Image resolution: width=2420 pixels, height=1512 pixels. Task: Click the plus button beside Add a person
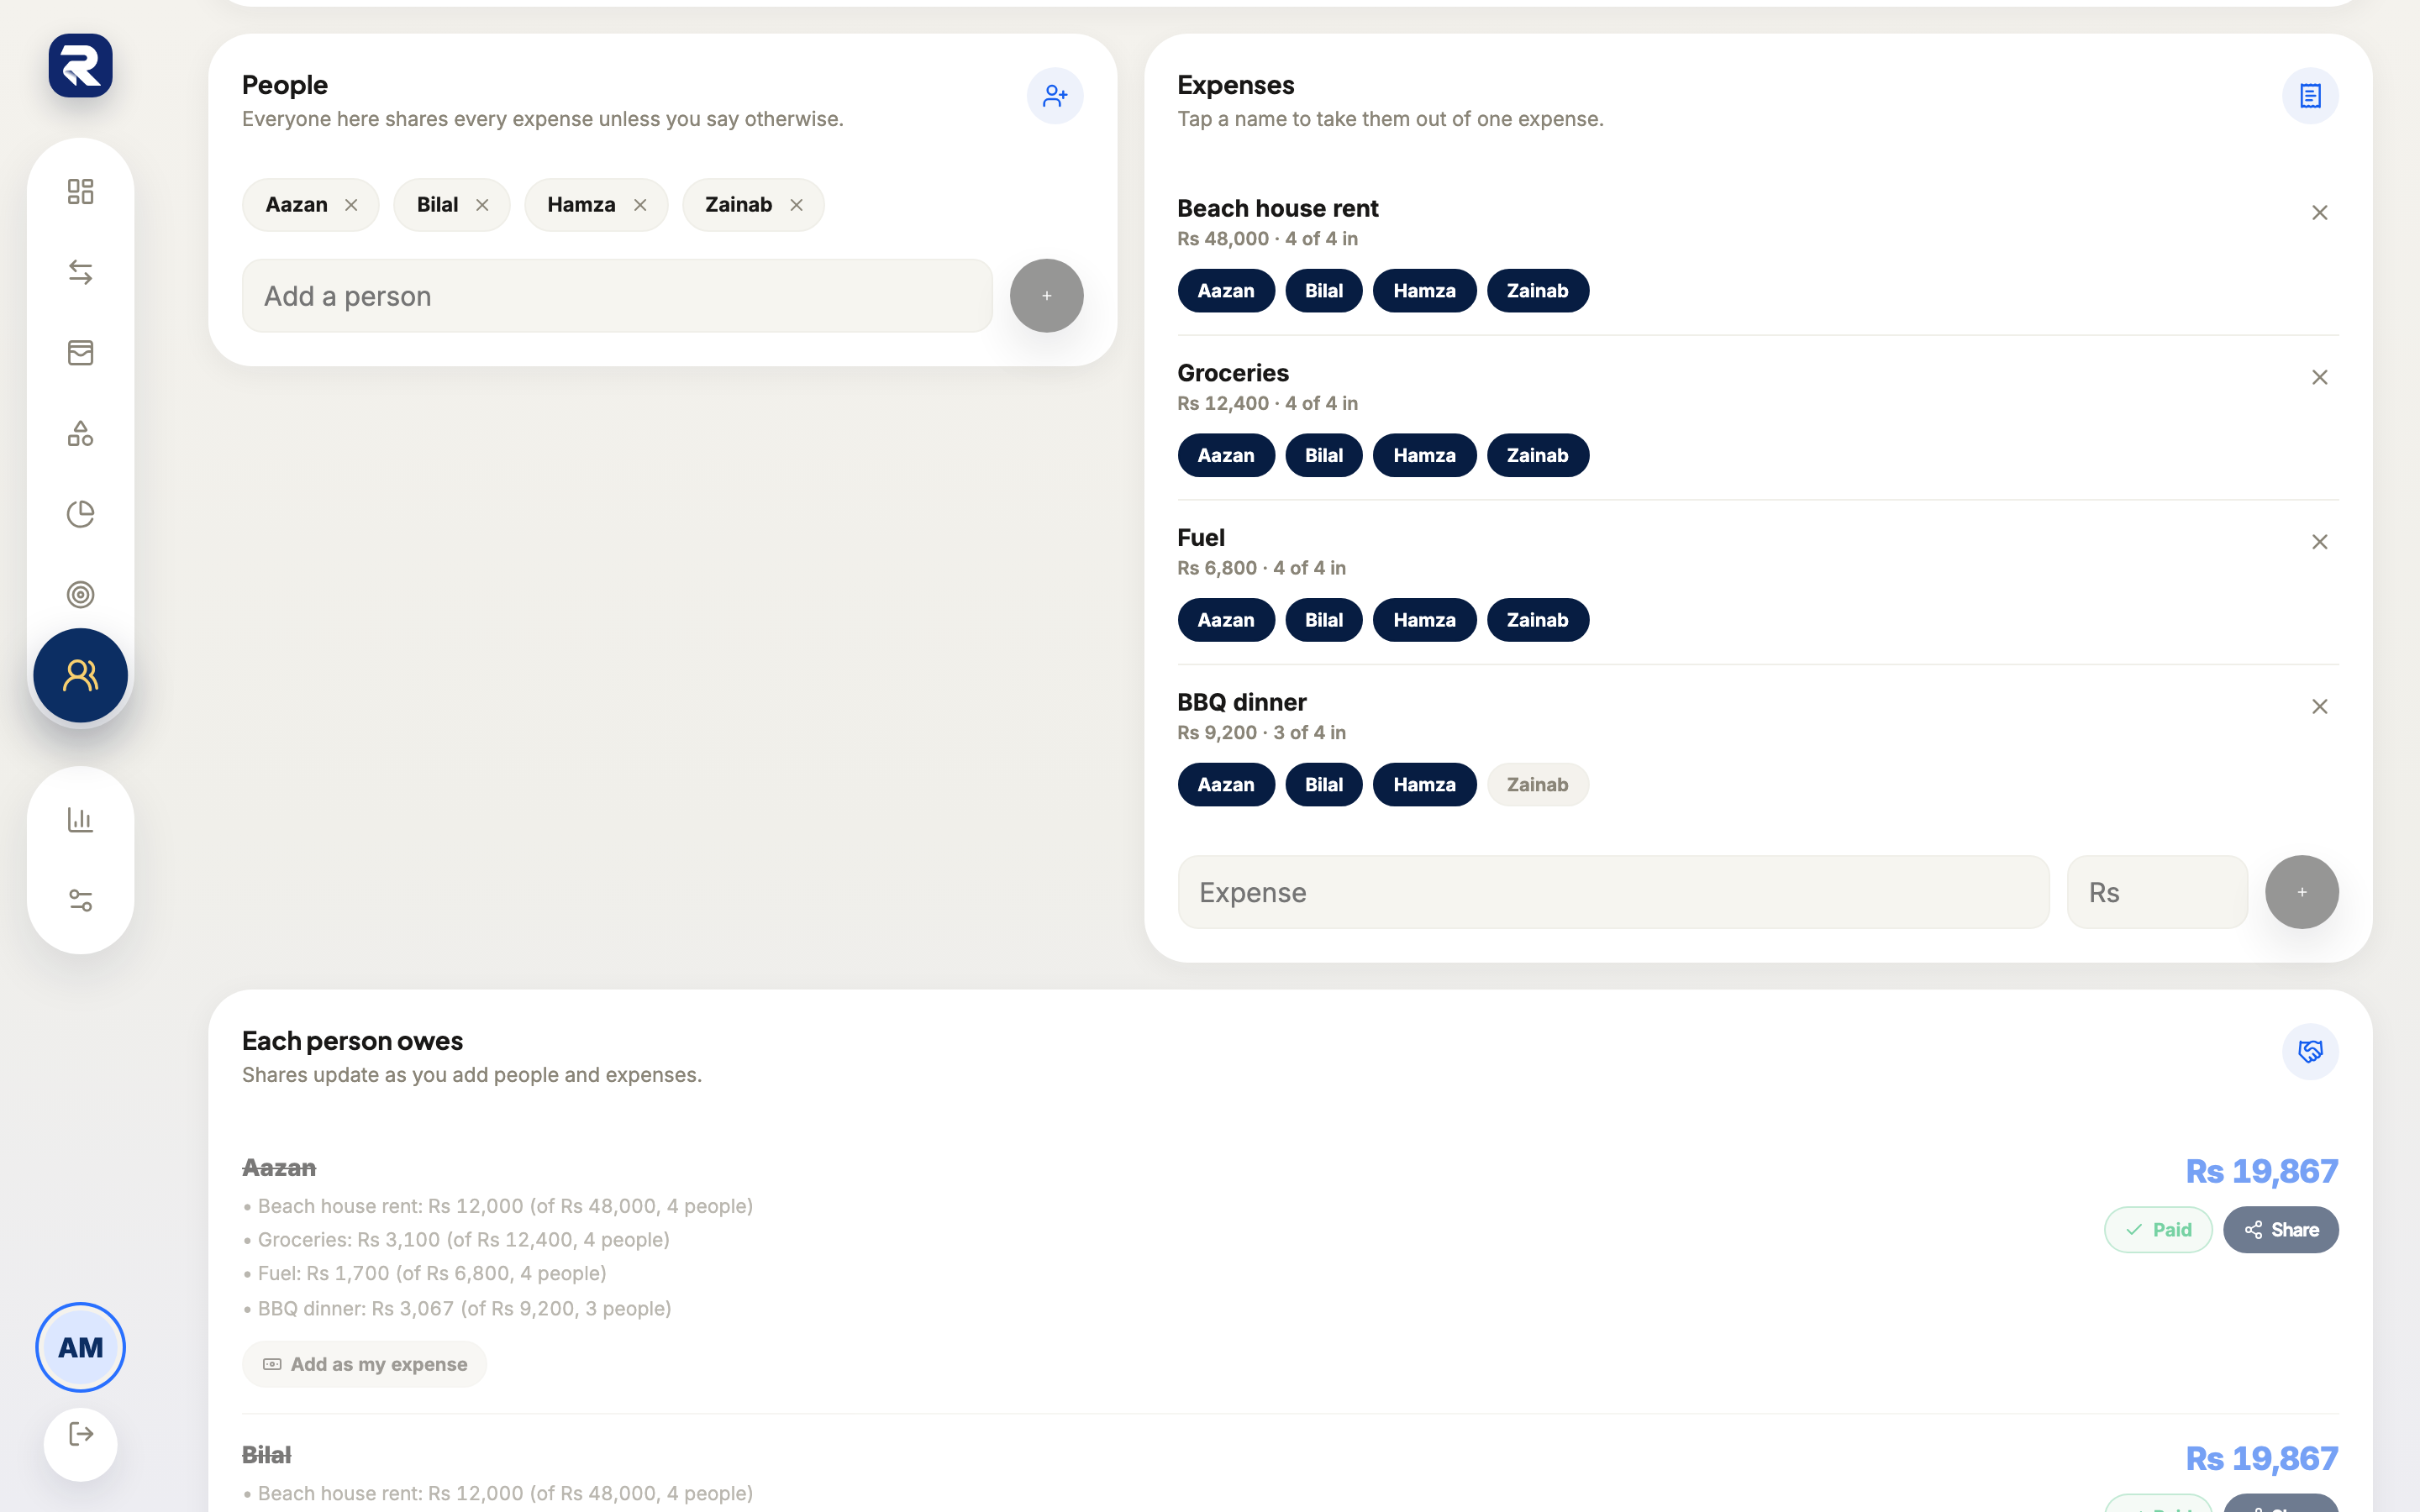click(1046, 296)
